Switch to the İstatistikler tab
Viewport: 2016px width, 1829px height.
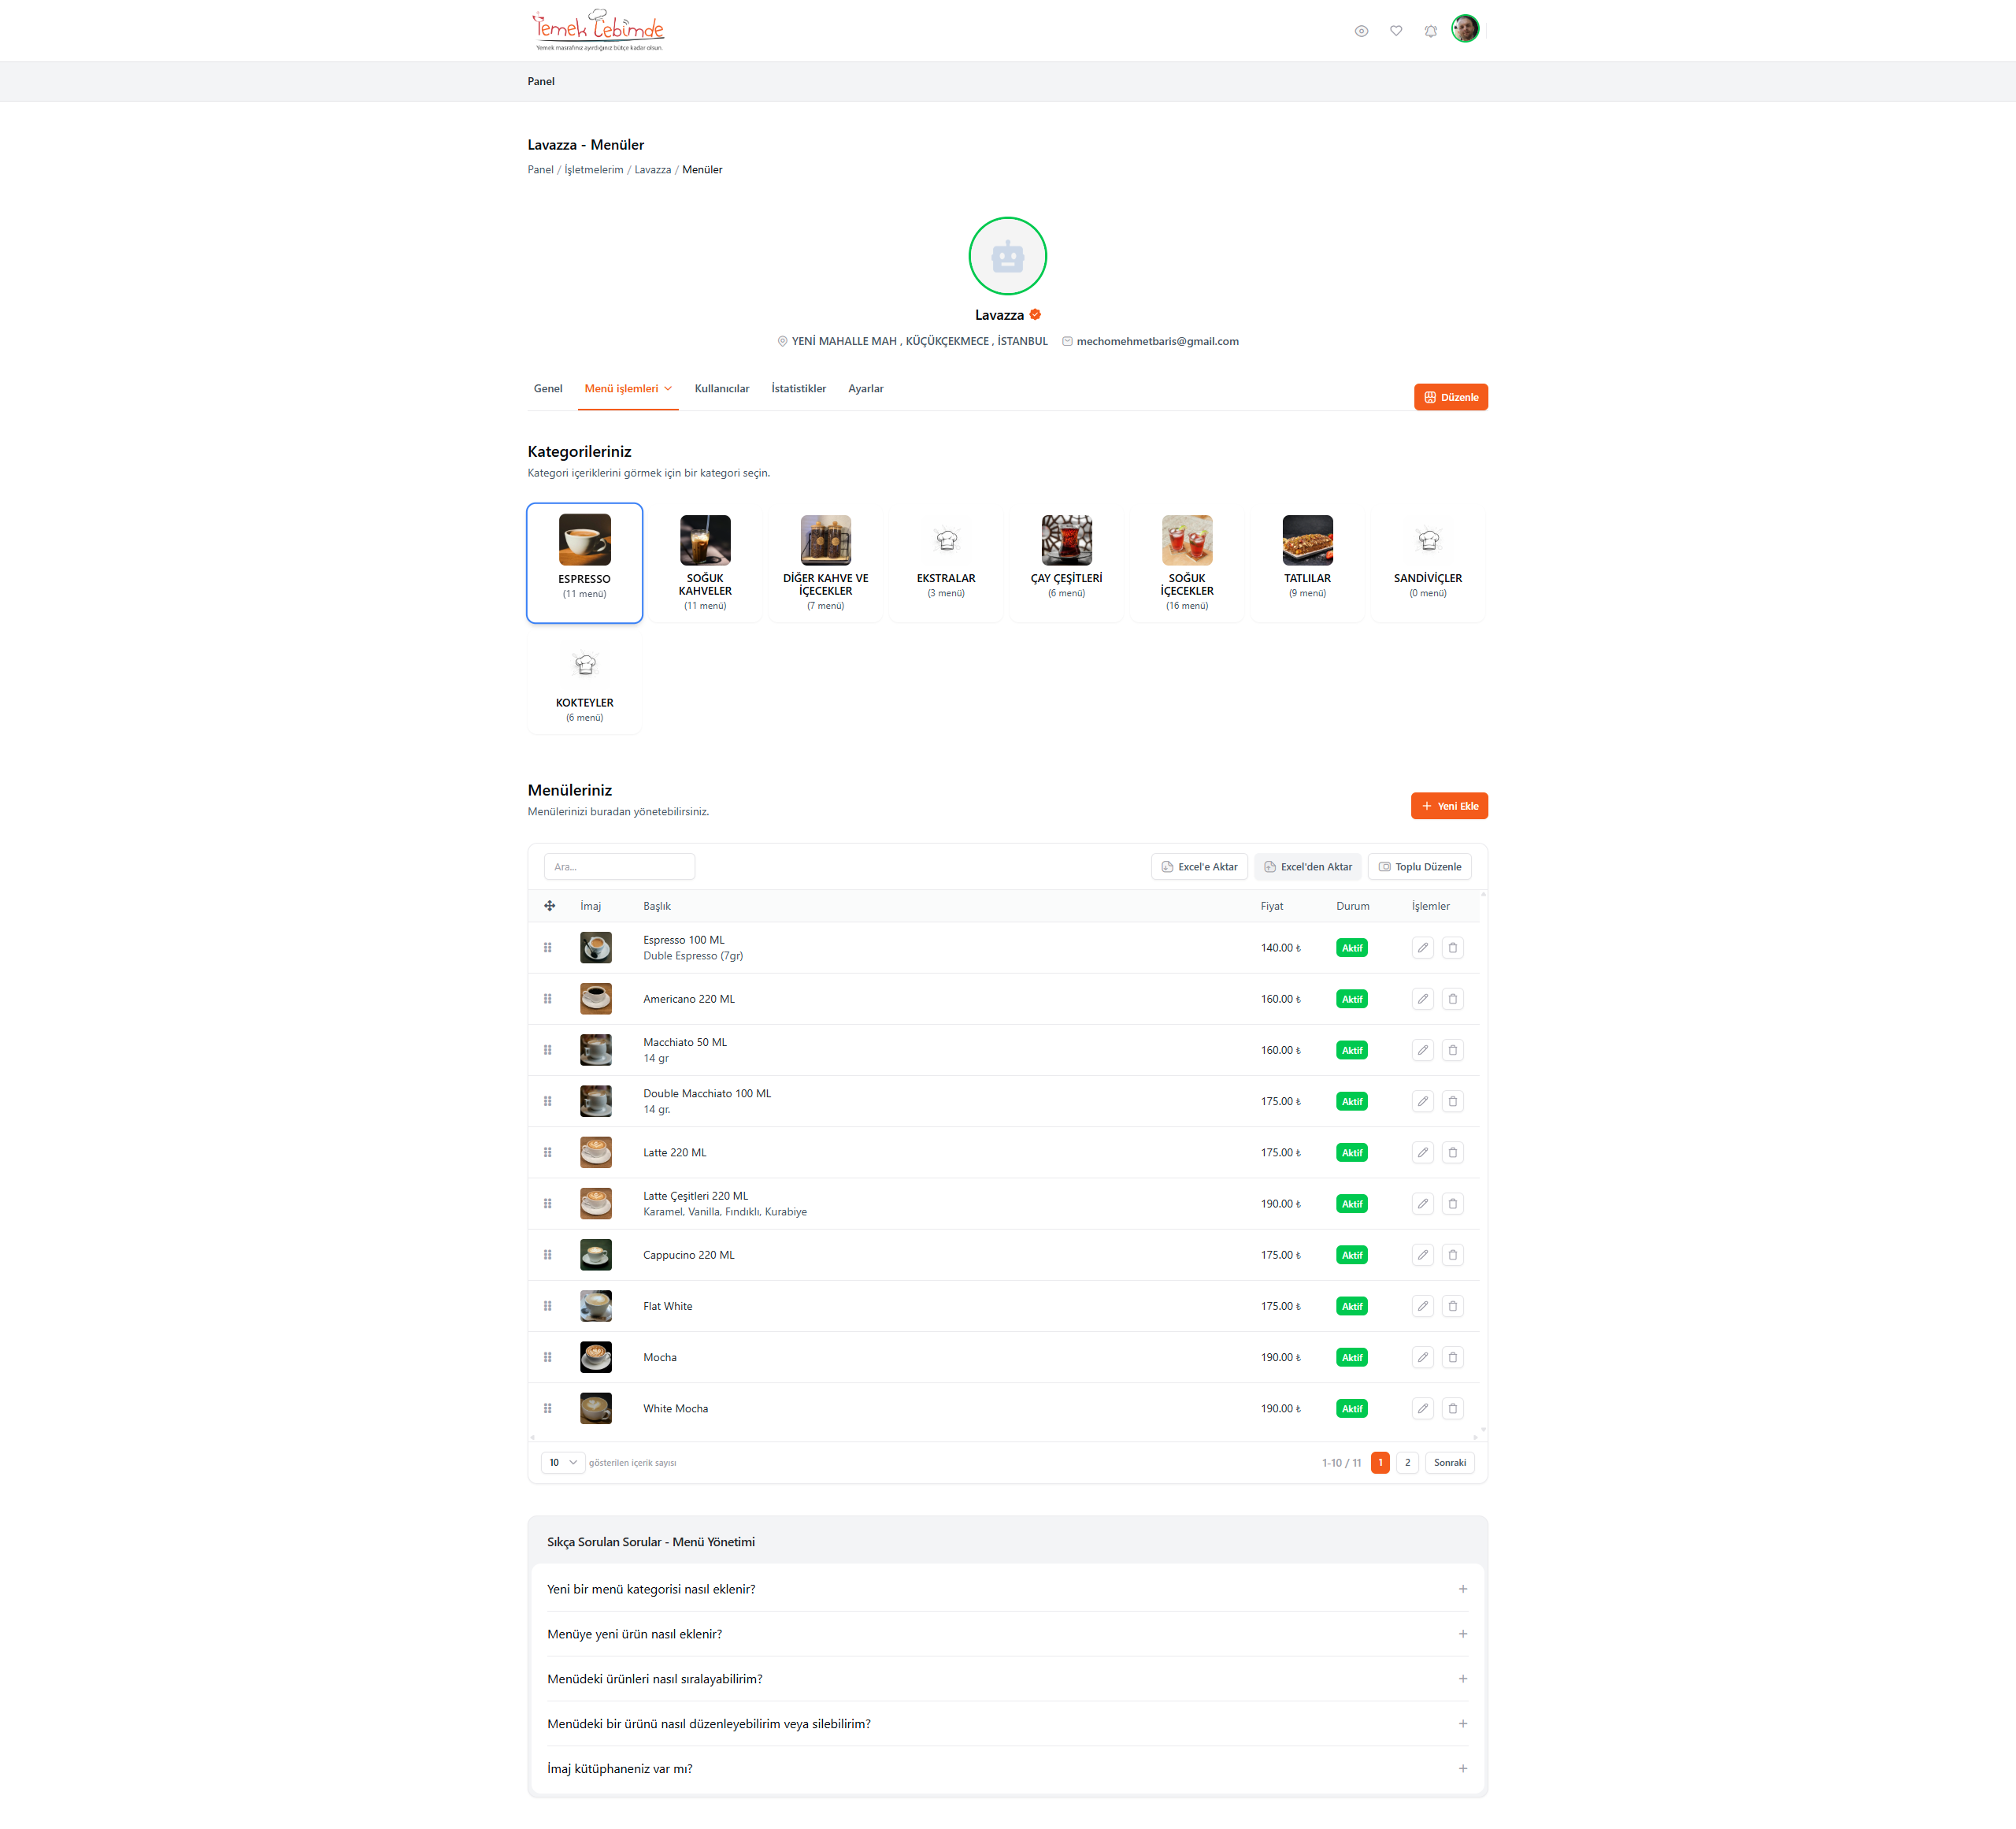[x=798, y=388]
